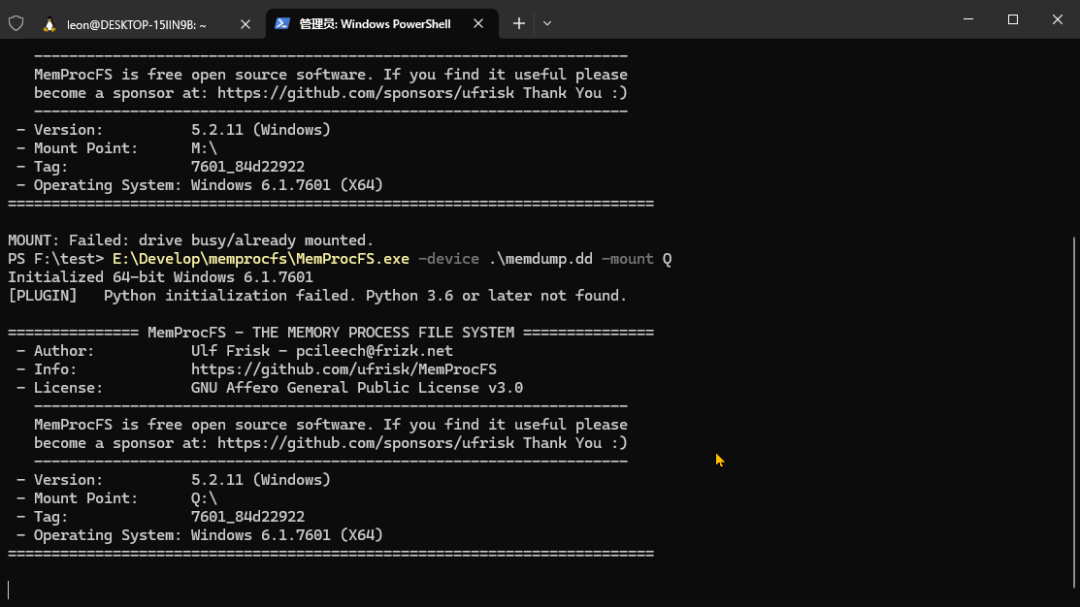Click the '-mount' parameter in the command
The image size is (1080, 607).
coord(627,259)
